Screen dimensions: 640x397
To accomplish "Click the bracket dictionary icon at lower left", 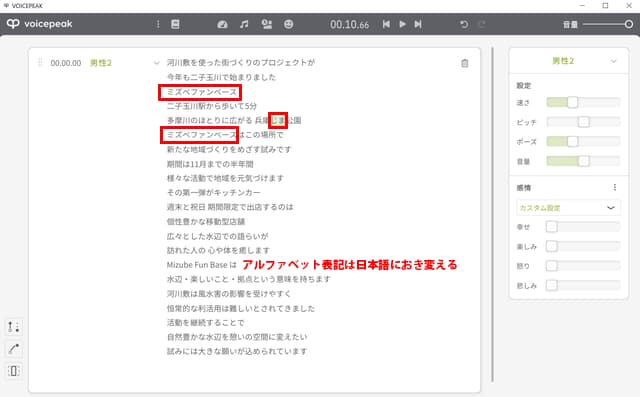I will click(13, 371).
